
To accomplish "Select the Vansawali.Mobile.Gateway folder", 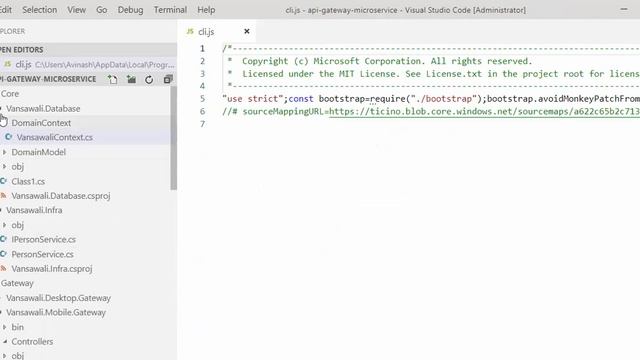I will 56,313.
